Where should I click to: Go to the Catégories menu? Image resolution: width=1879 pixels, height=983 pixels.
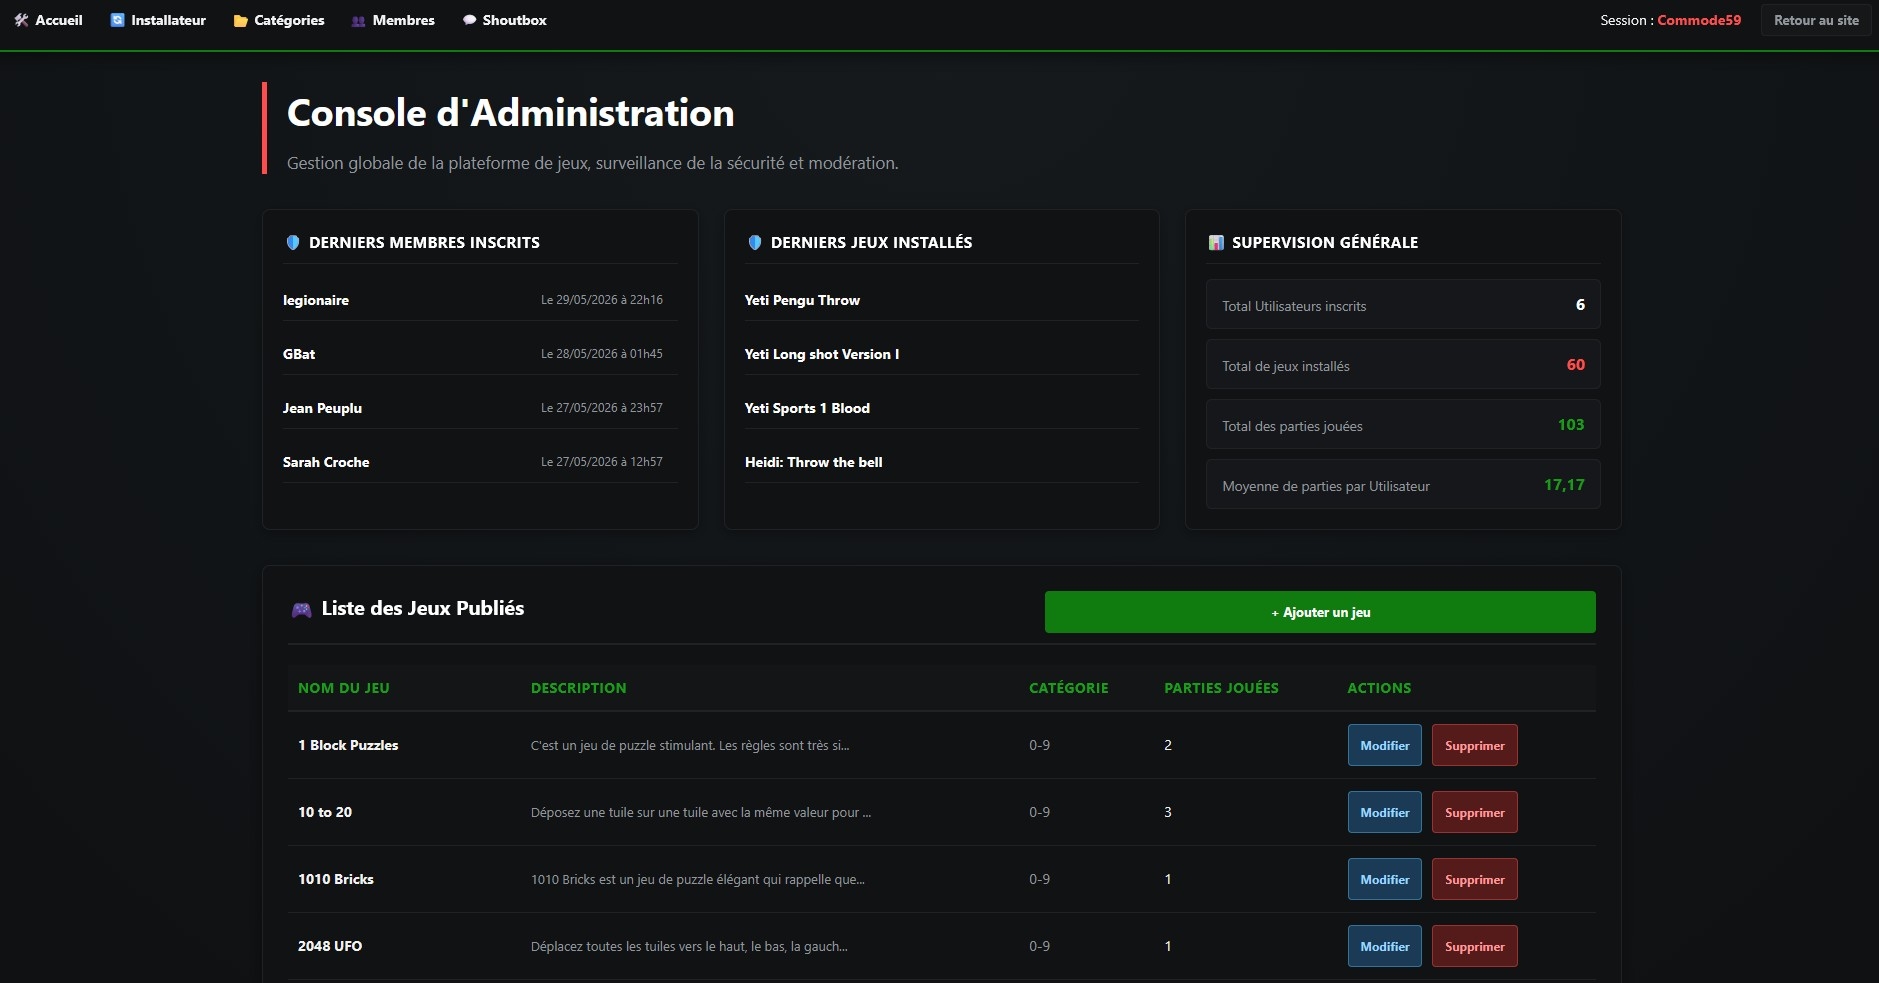(279, 20)
